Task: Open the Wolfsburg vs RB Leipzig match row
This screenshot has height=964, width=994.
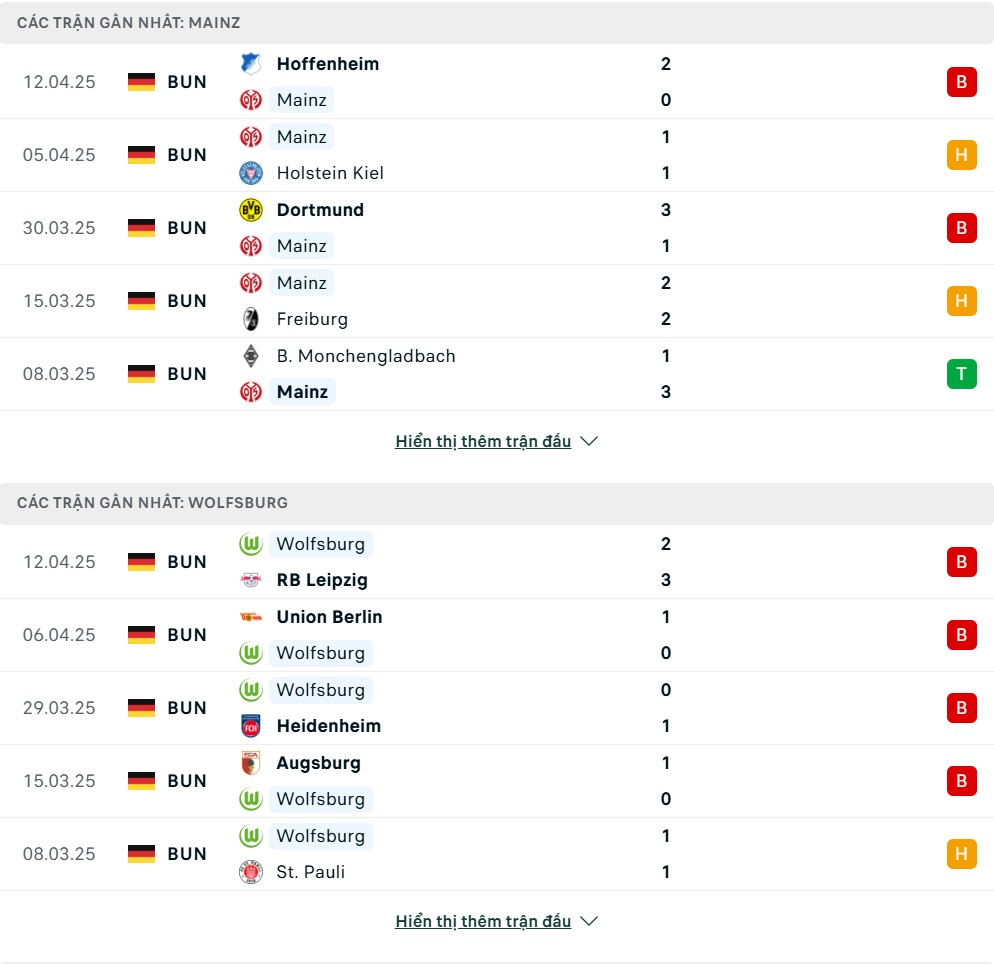Action: coord(497,562)
